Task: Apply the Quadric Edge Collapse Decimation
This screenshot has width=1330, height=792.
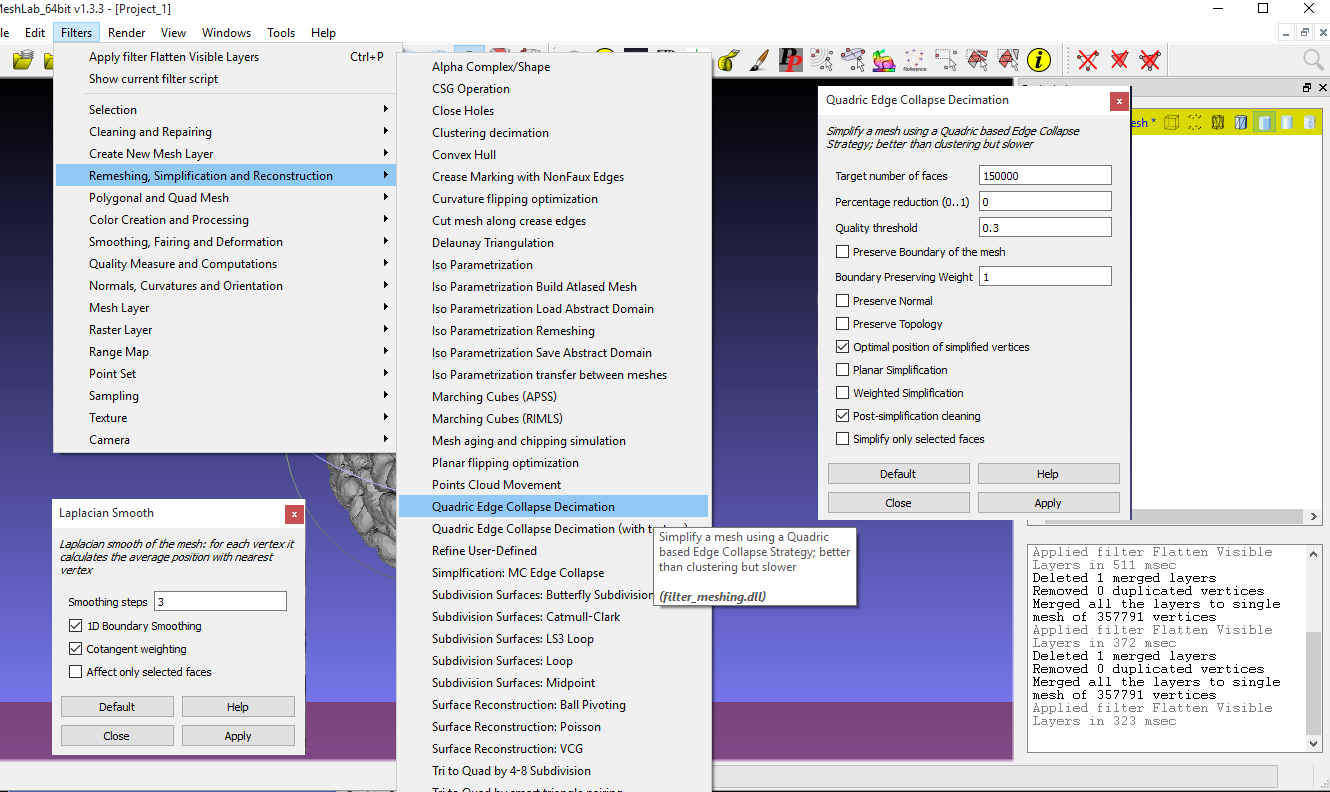Action: pyautogui.click(x=1048, y=503)
